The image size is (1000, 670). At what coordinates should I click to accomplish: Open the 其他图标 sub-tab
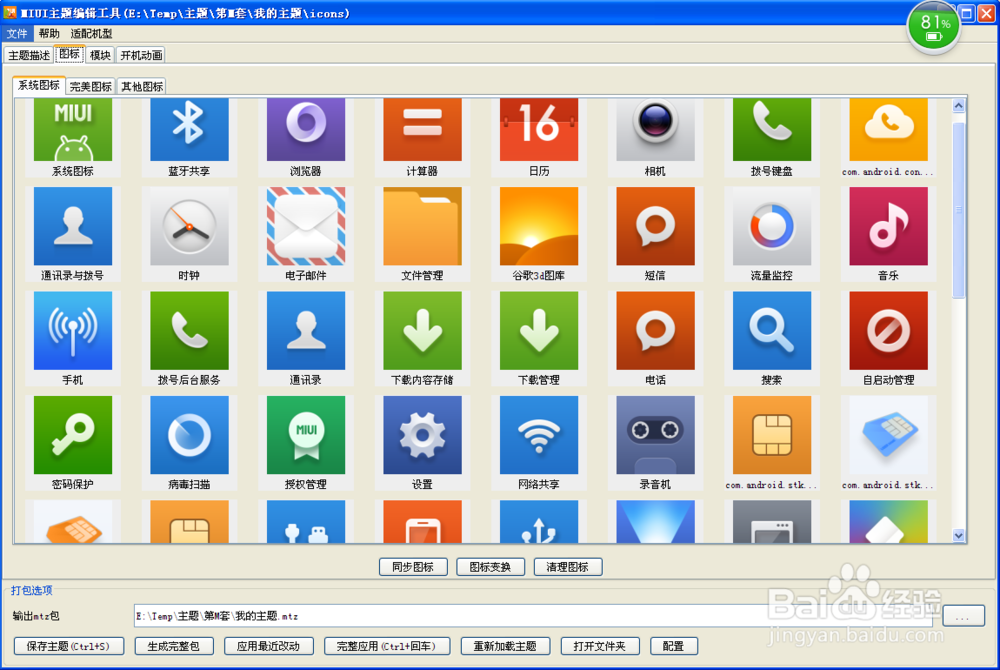(x=142, y=87)
